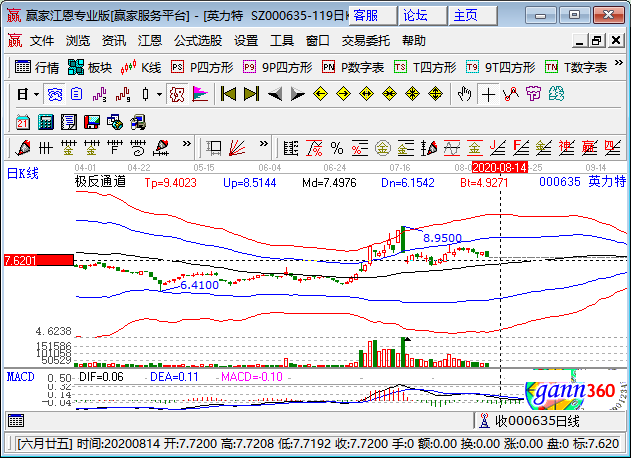Click the status bar keyboard grid icon

point(16,421)
